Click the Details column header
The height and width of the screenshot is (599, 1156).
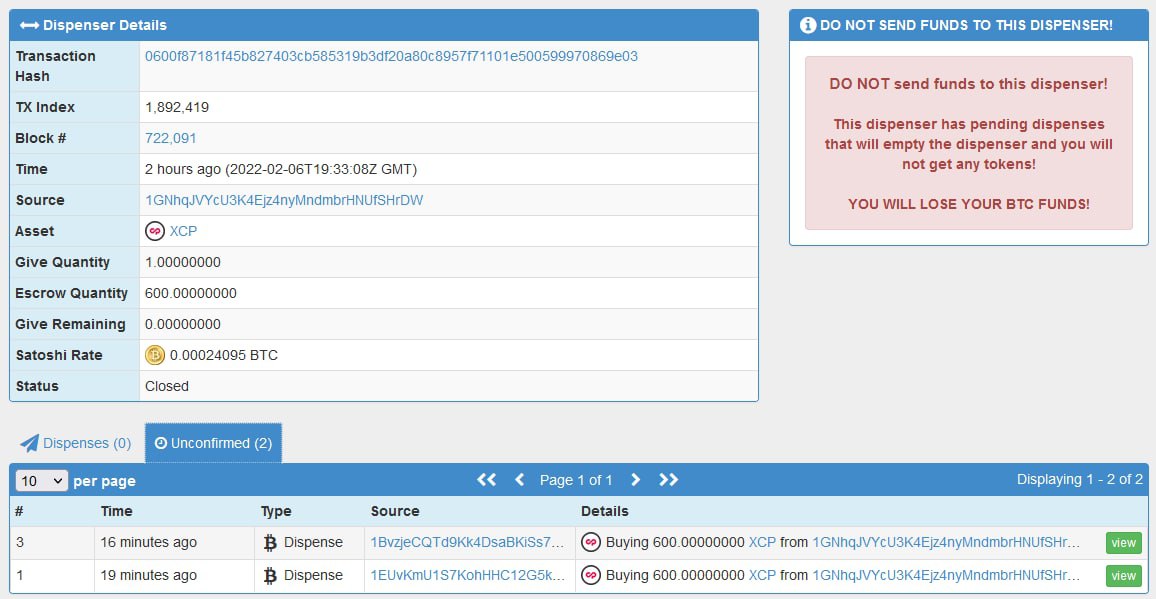point(605,510)
